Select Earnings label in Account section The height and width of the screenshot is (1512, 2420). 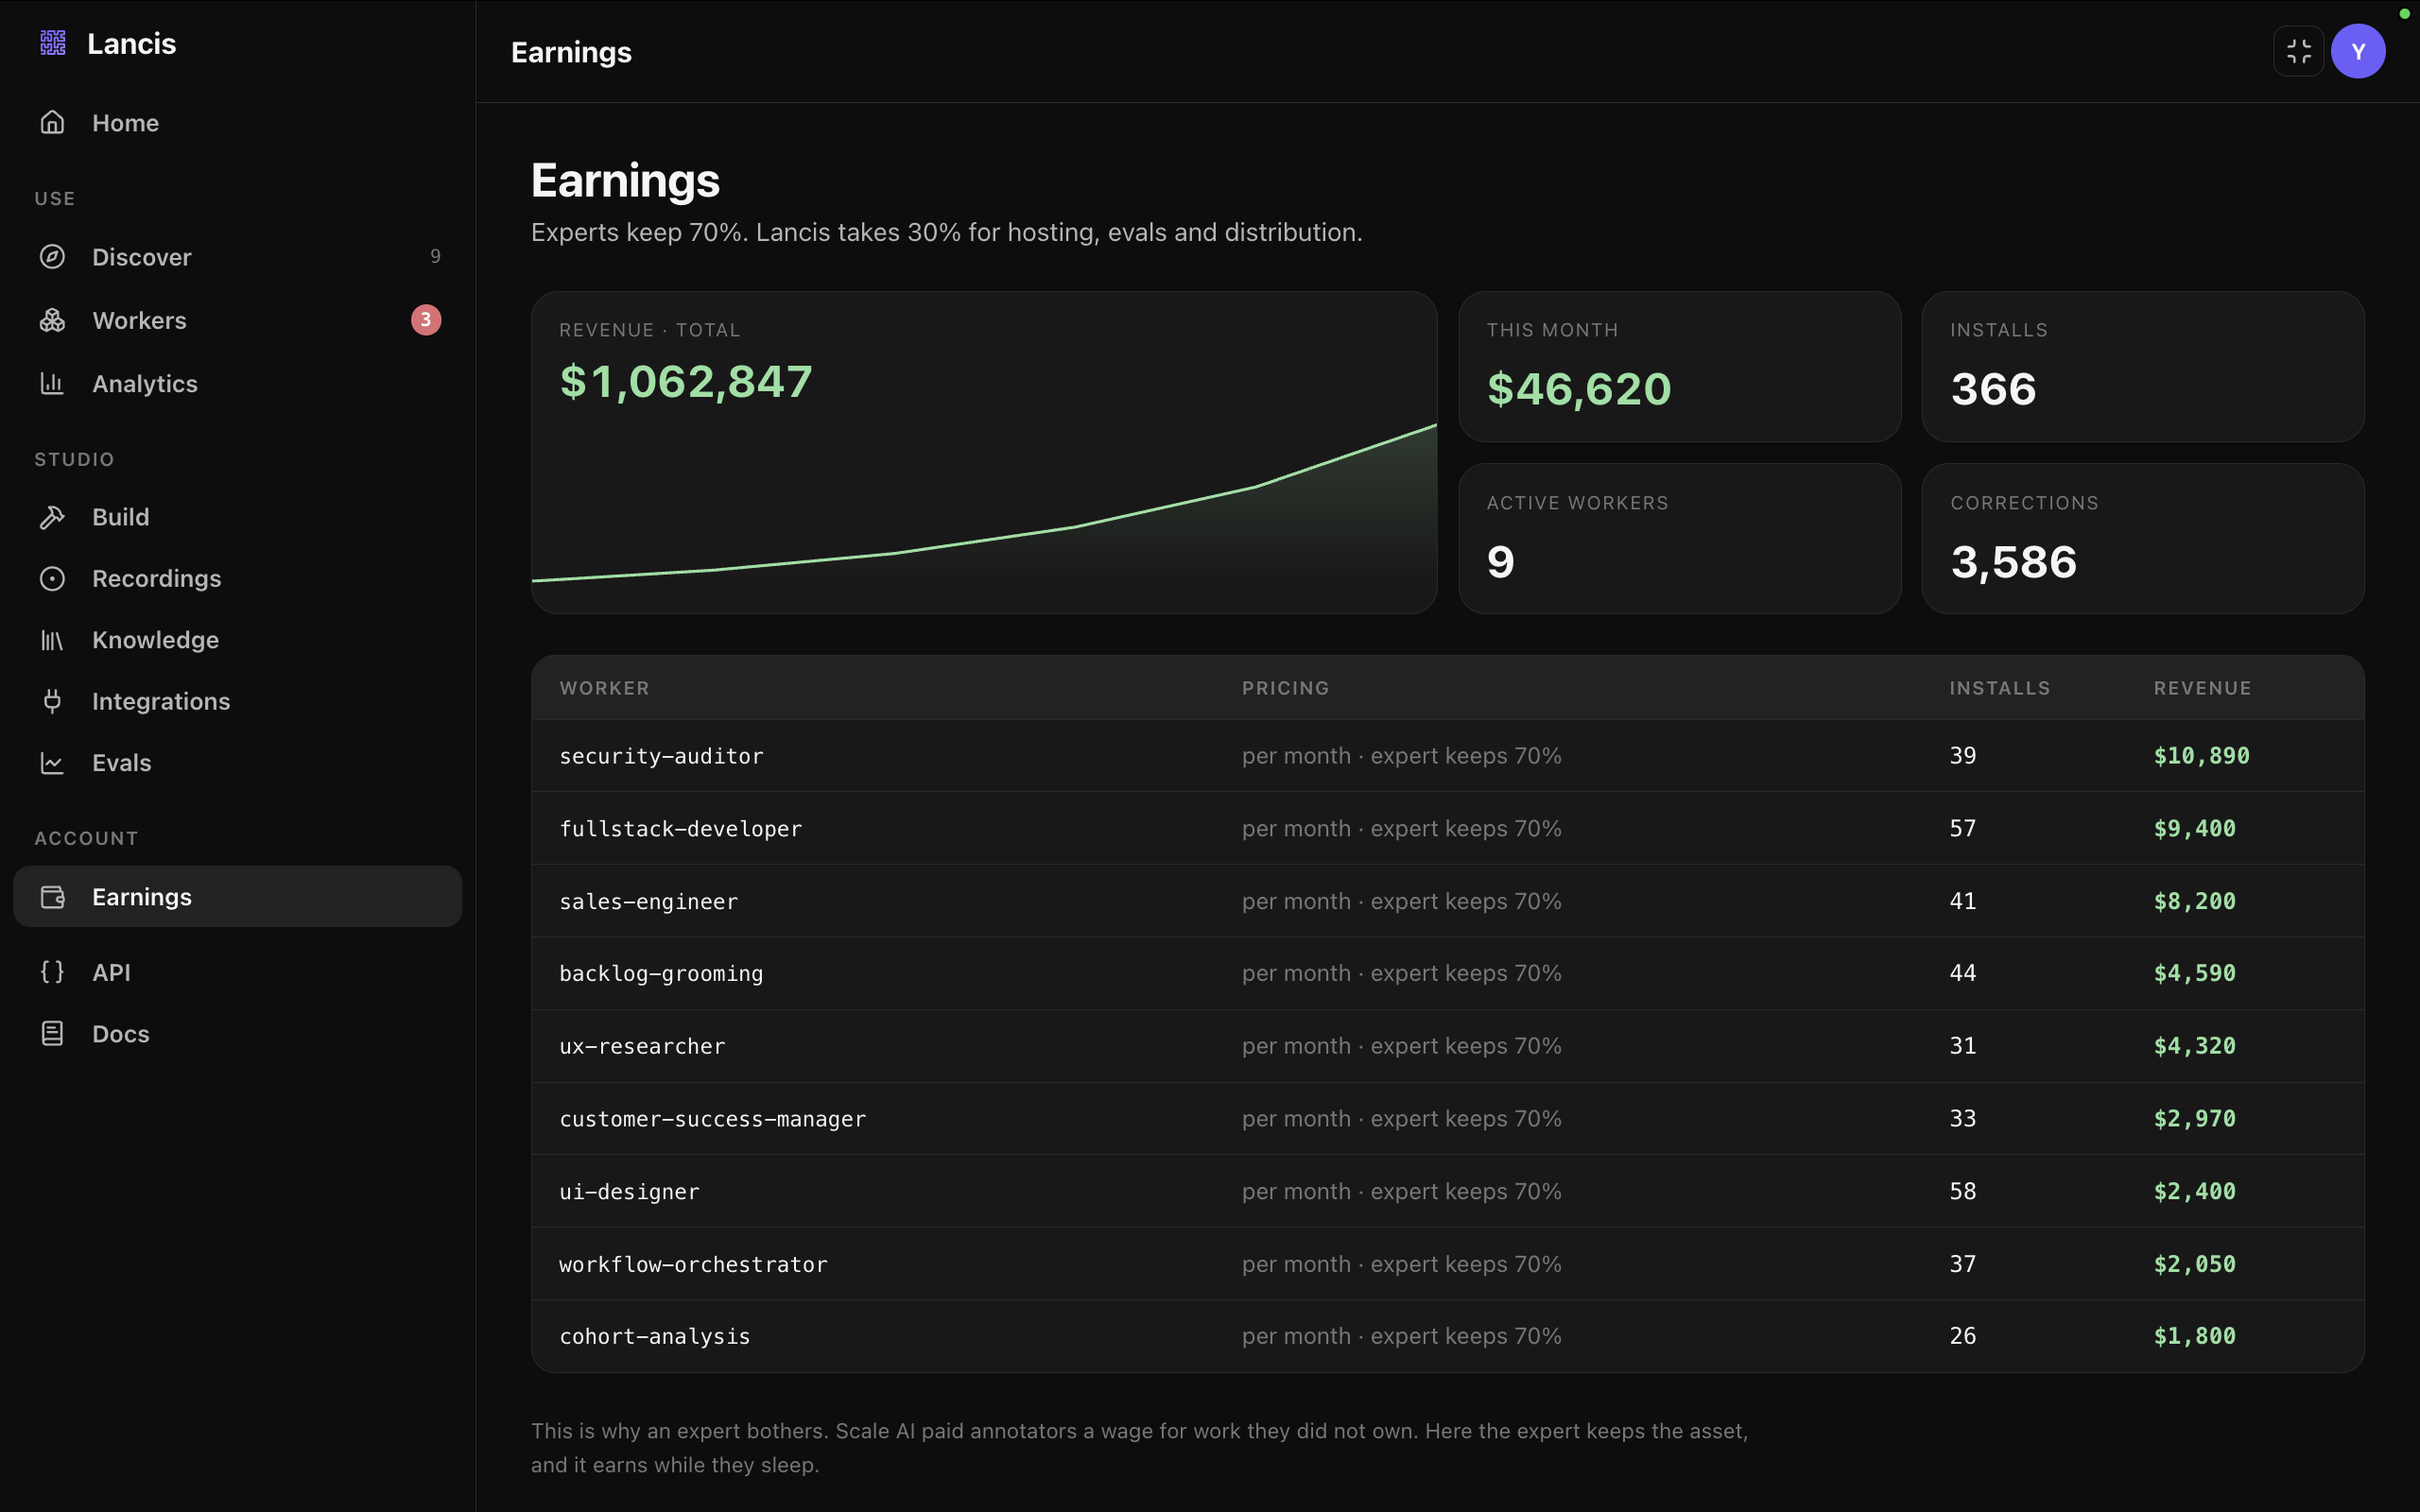click(x=142, y=897)
